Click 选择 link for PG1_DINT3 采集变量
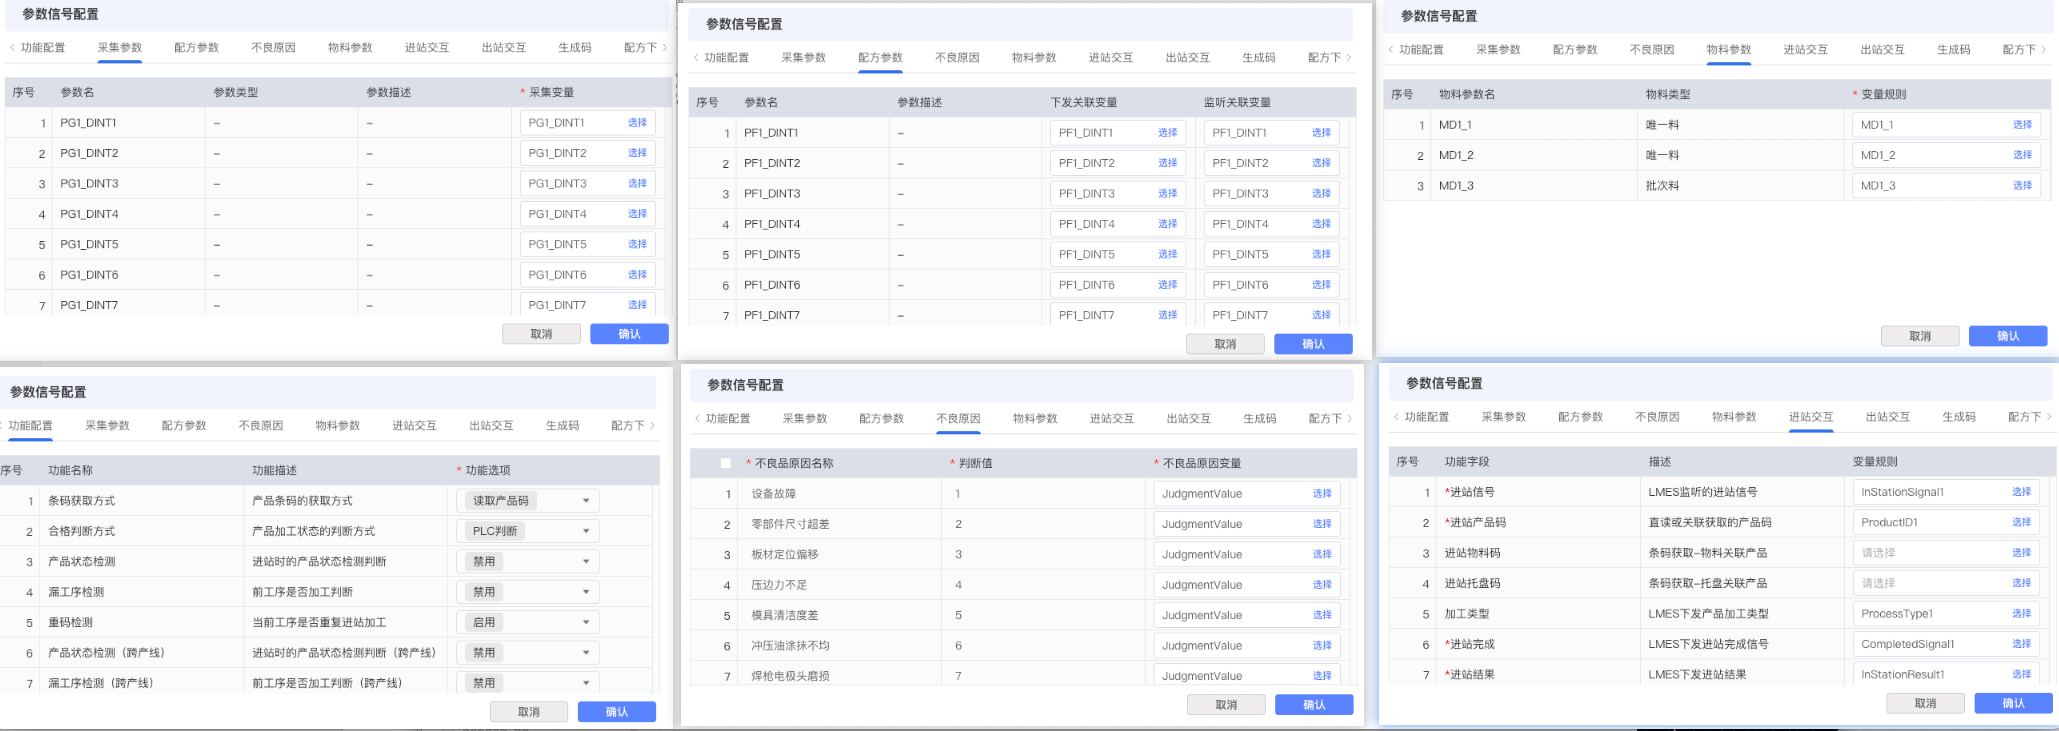2059x731 pixels. tap(637, 184)
